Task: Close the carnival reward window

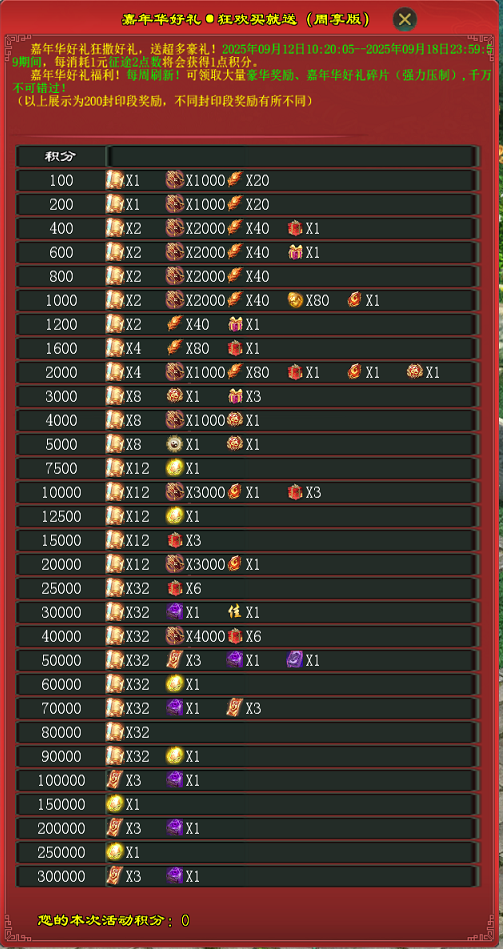Action: pos(404,19)
